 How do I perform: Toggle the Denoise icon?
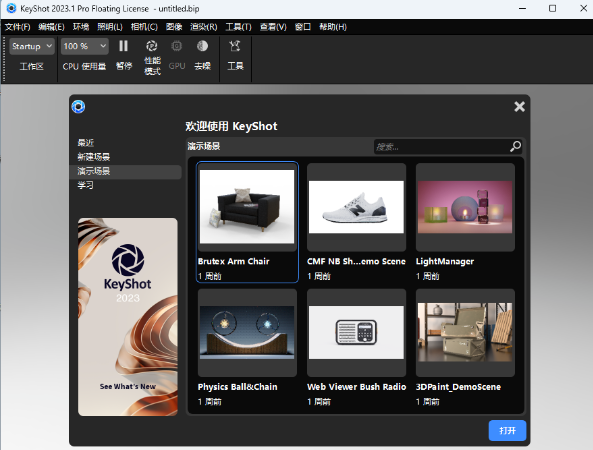click(202, 46)
